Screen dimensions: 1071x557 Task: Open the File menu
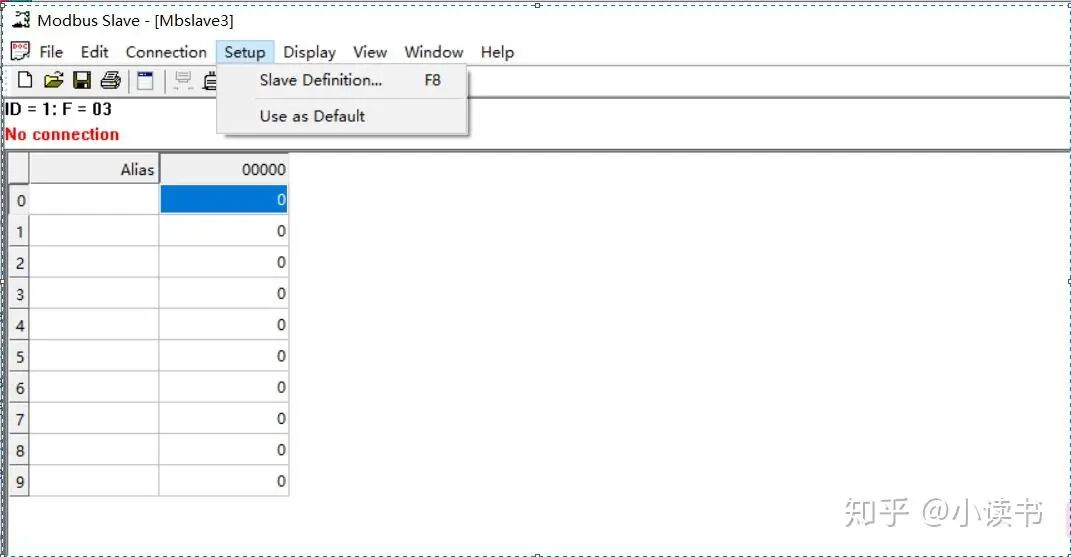click(x=51, y=52)
